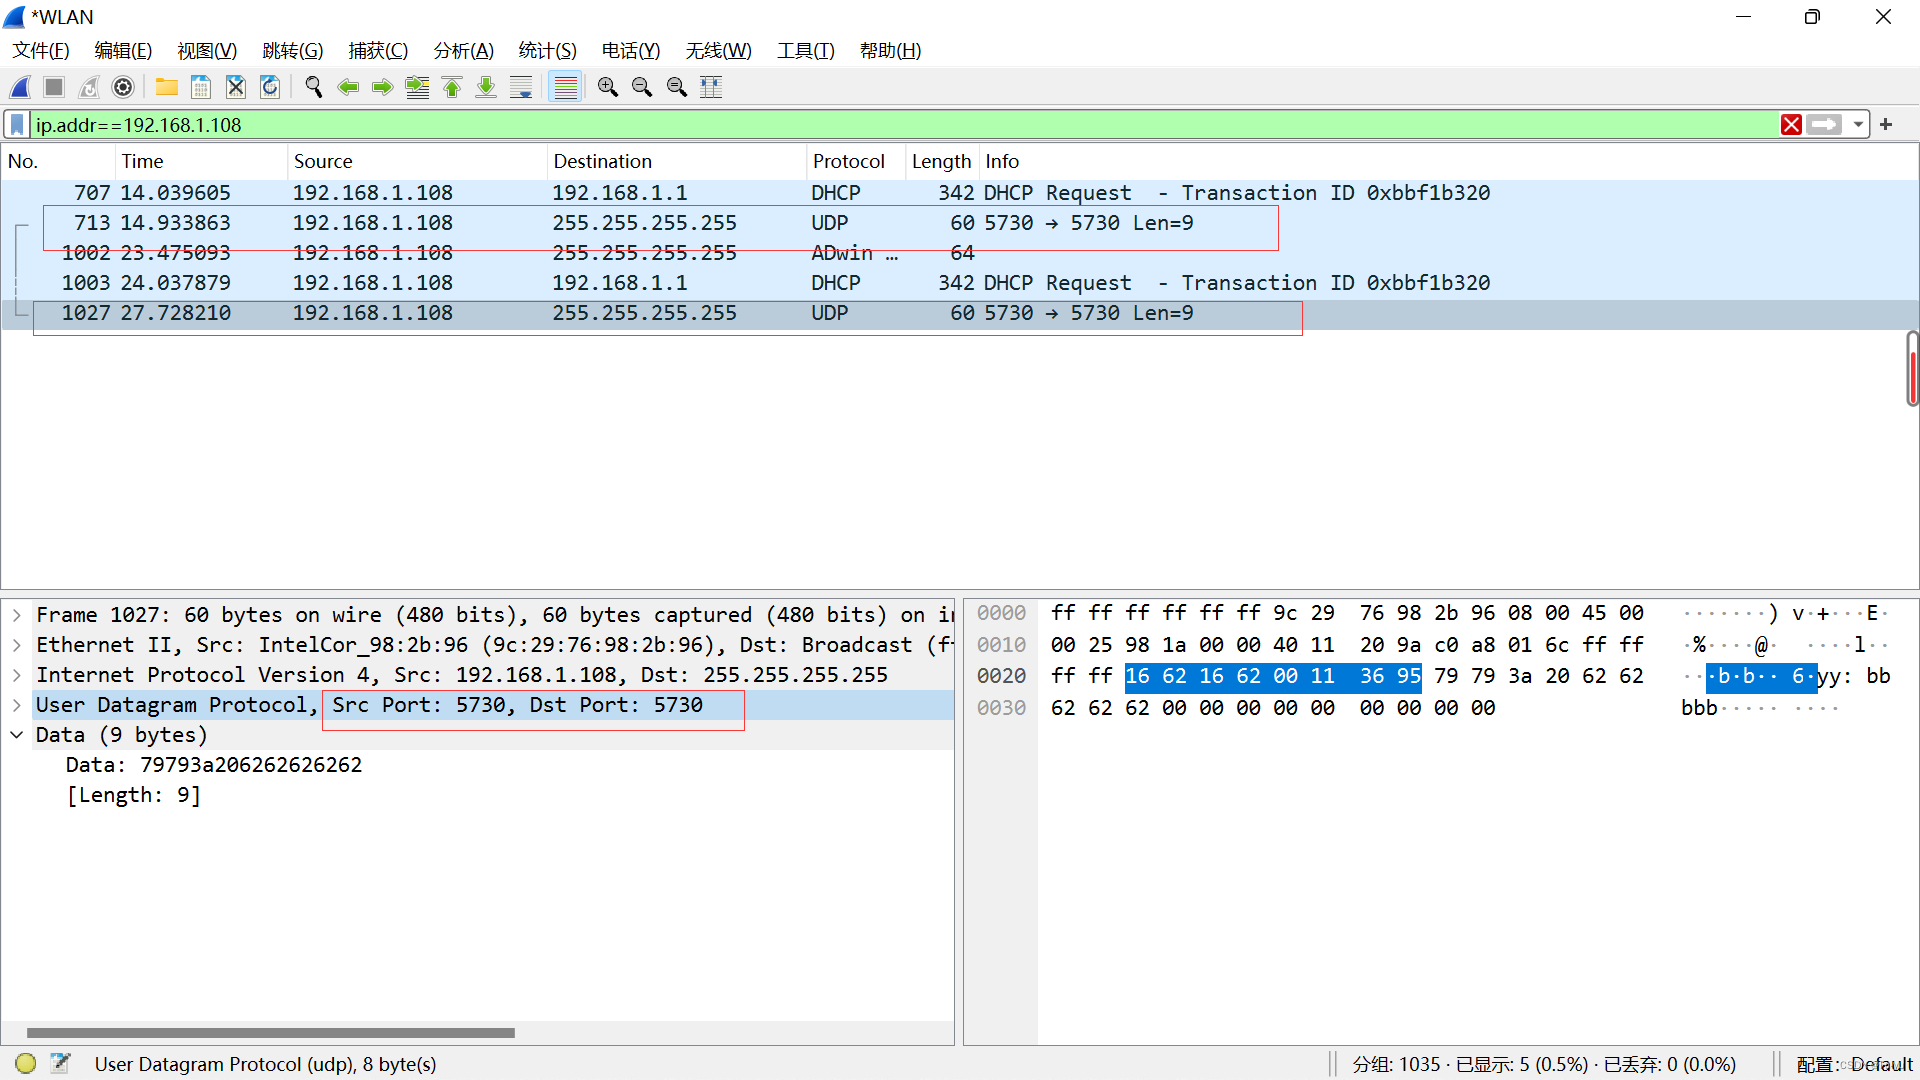This screenshot has width=1920, height=1080.
Task: Open the 视图(V) menu
Action: (207, 51)
